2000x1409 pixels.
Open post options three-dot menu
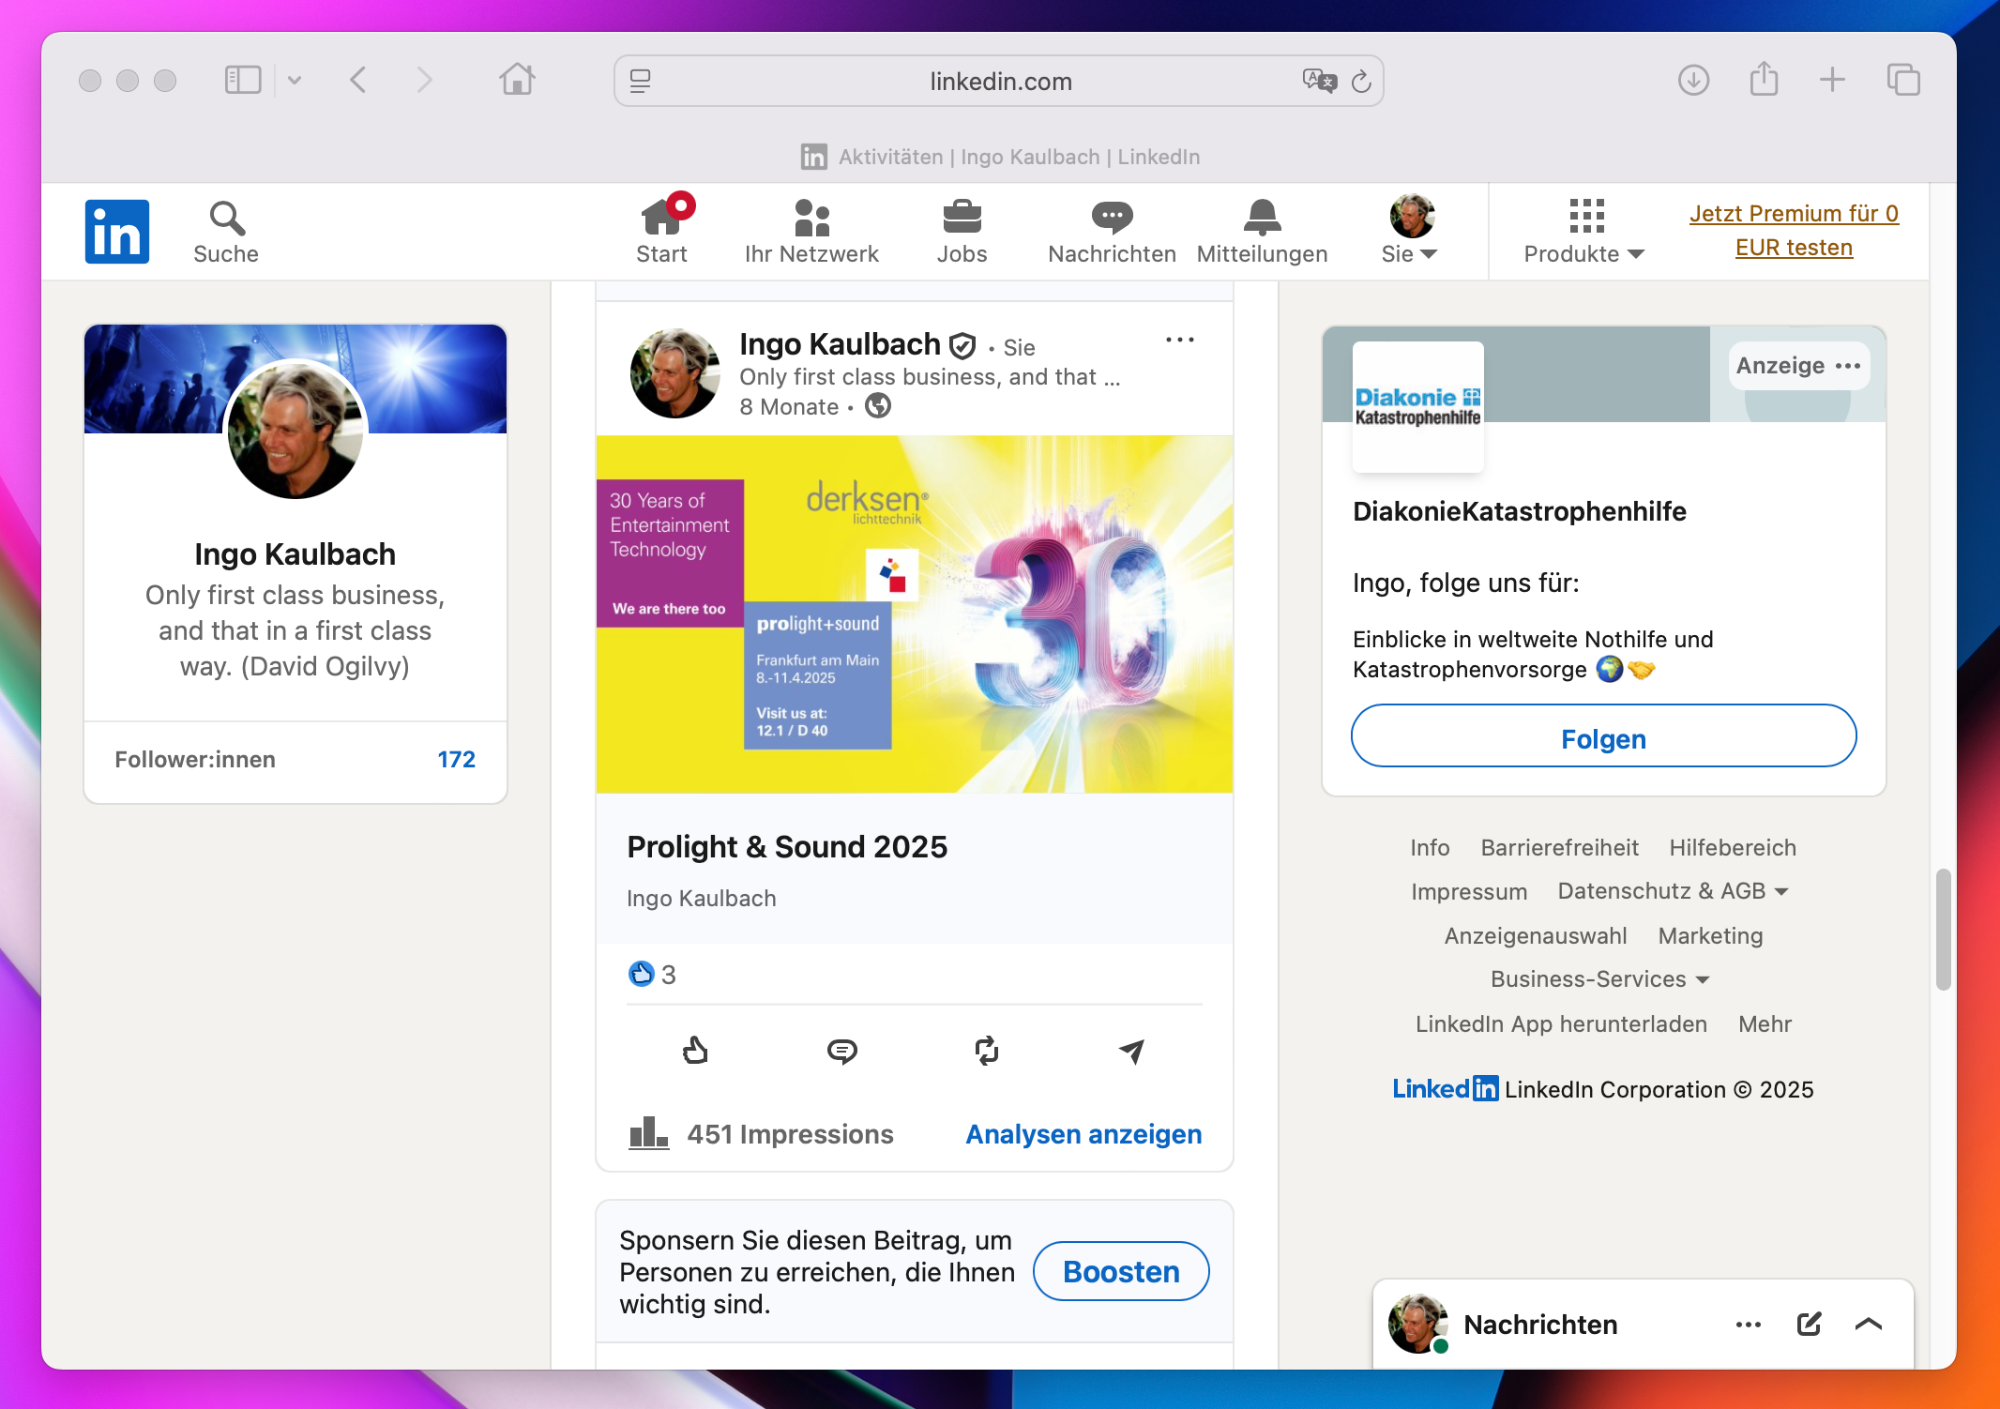click(x=1180, y=340)
